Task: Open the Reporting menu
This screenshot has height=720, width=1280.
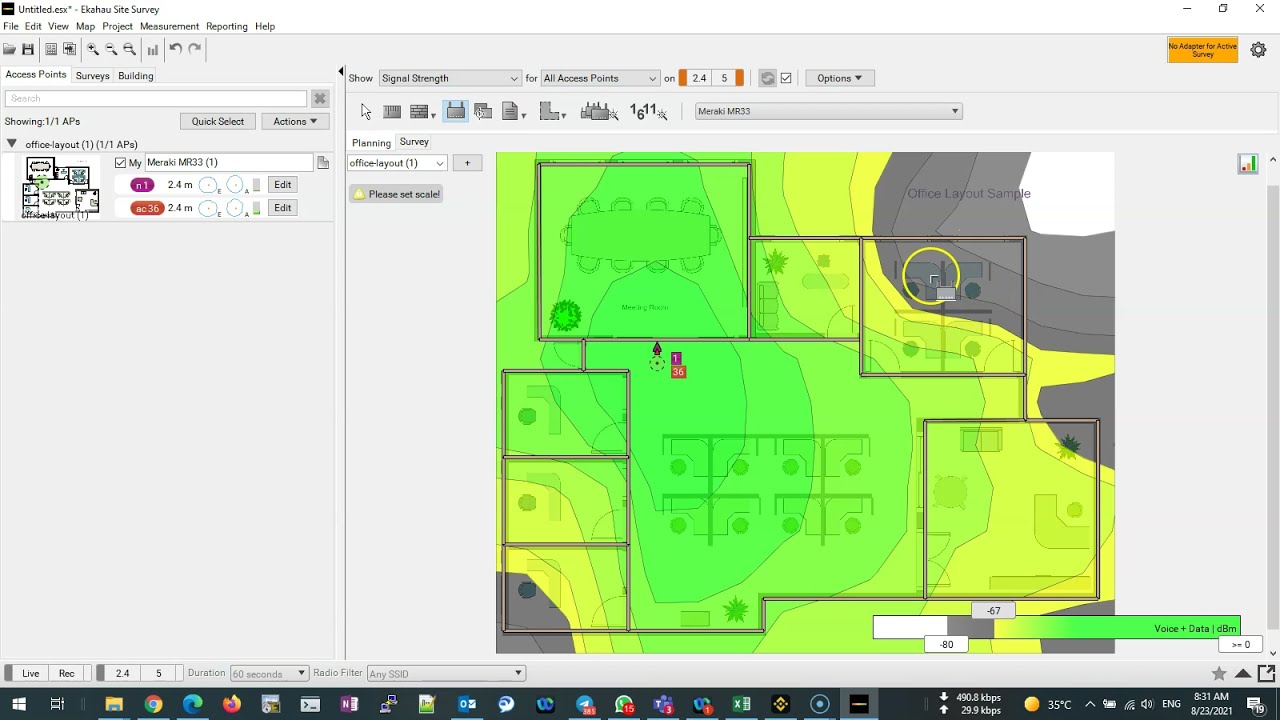Action: pos(227,26)
